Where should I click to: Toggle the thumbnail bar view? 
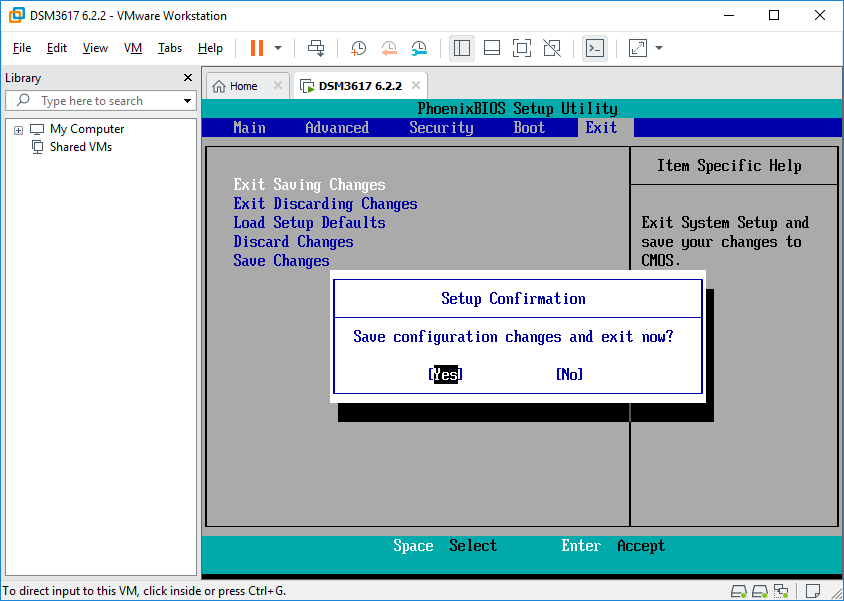(x=491, y=48)
